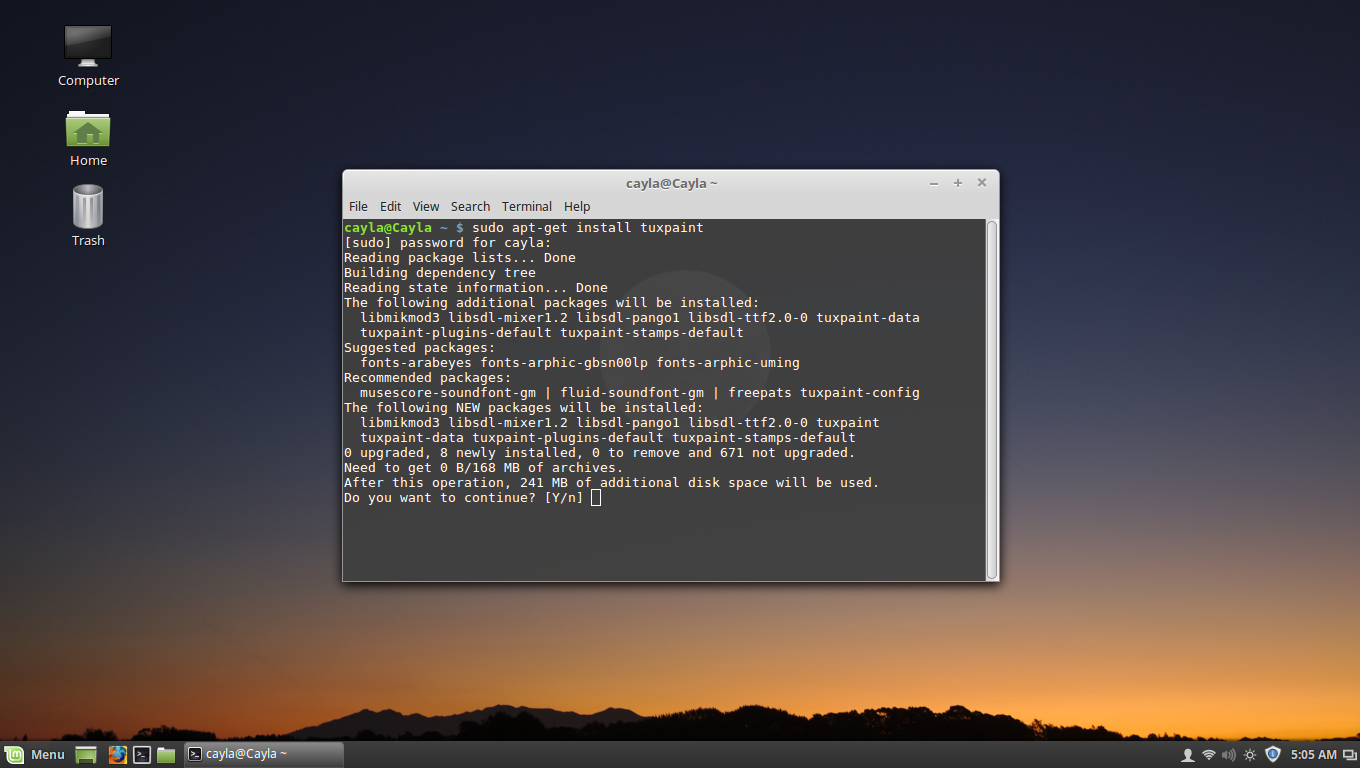Click the terminal vertical scrollbar

992,399
